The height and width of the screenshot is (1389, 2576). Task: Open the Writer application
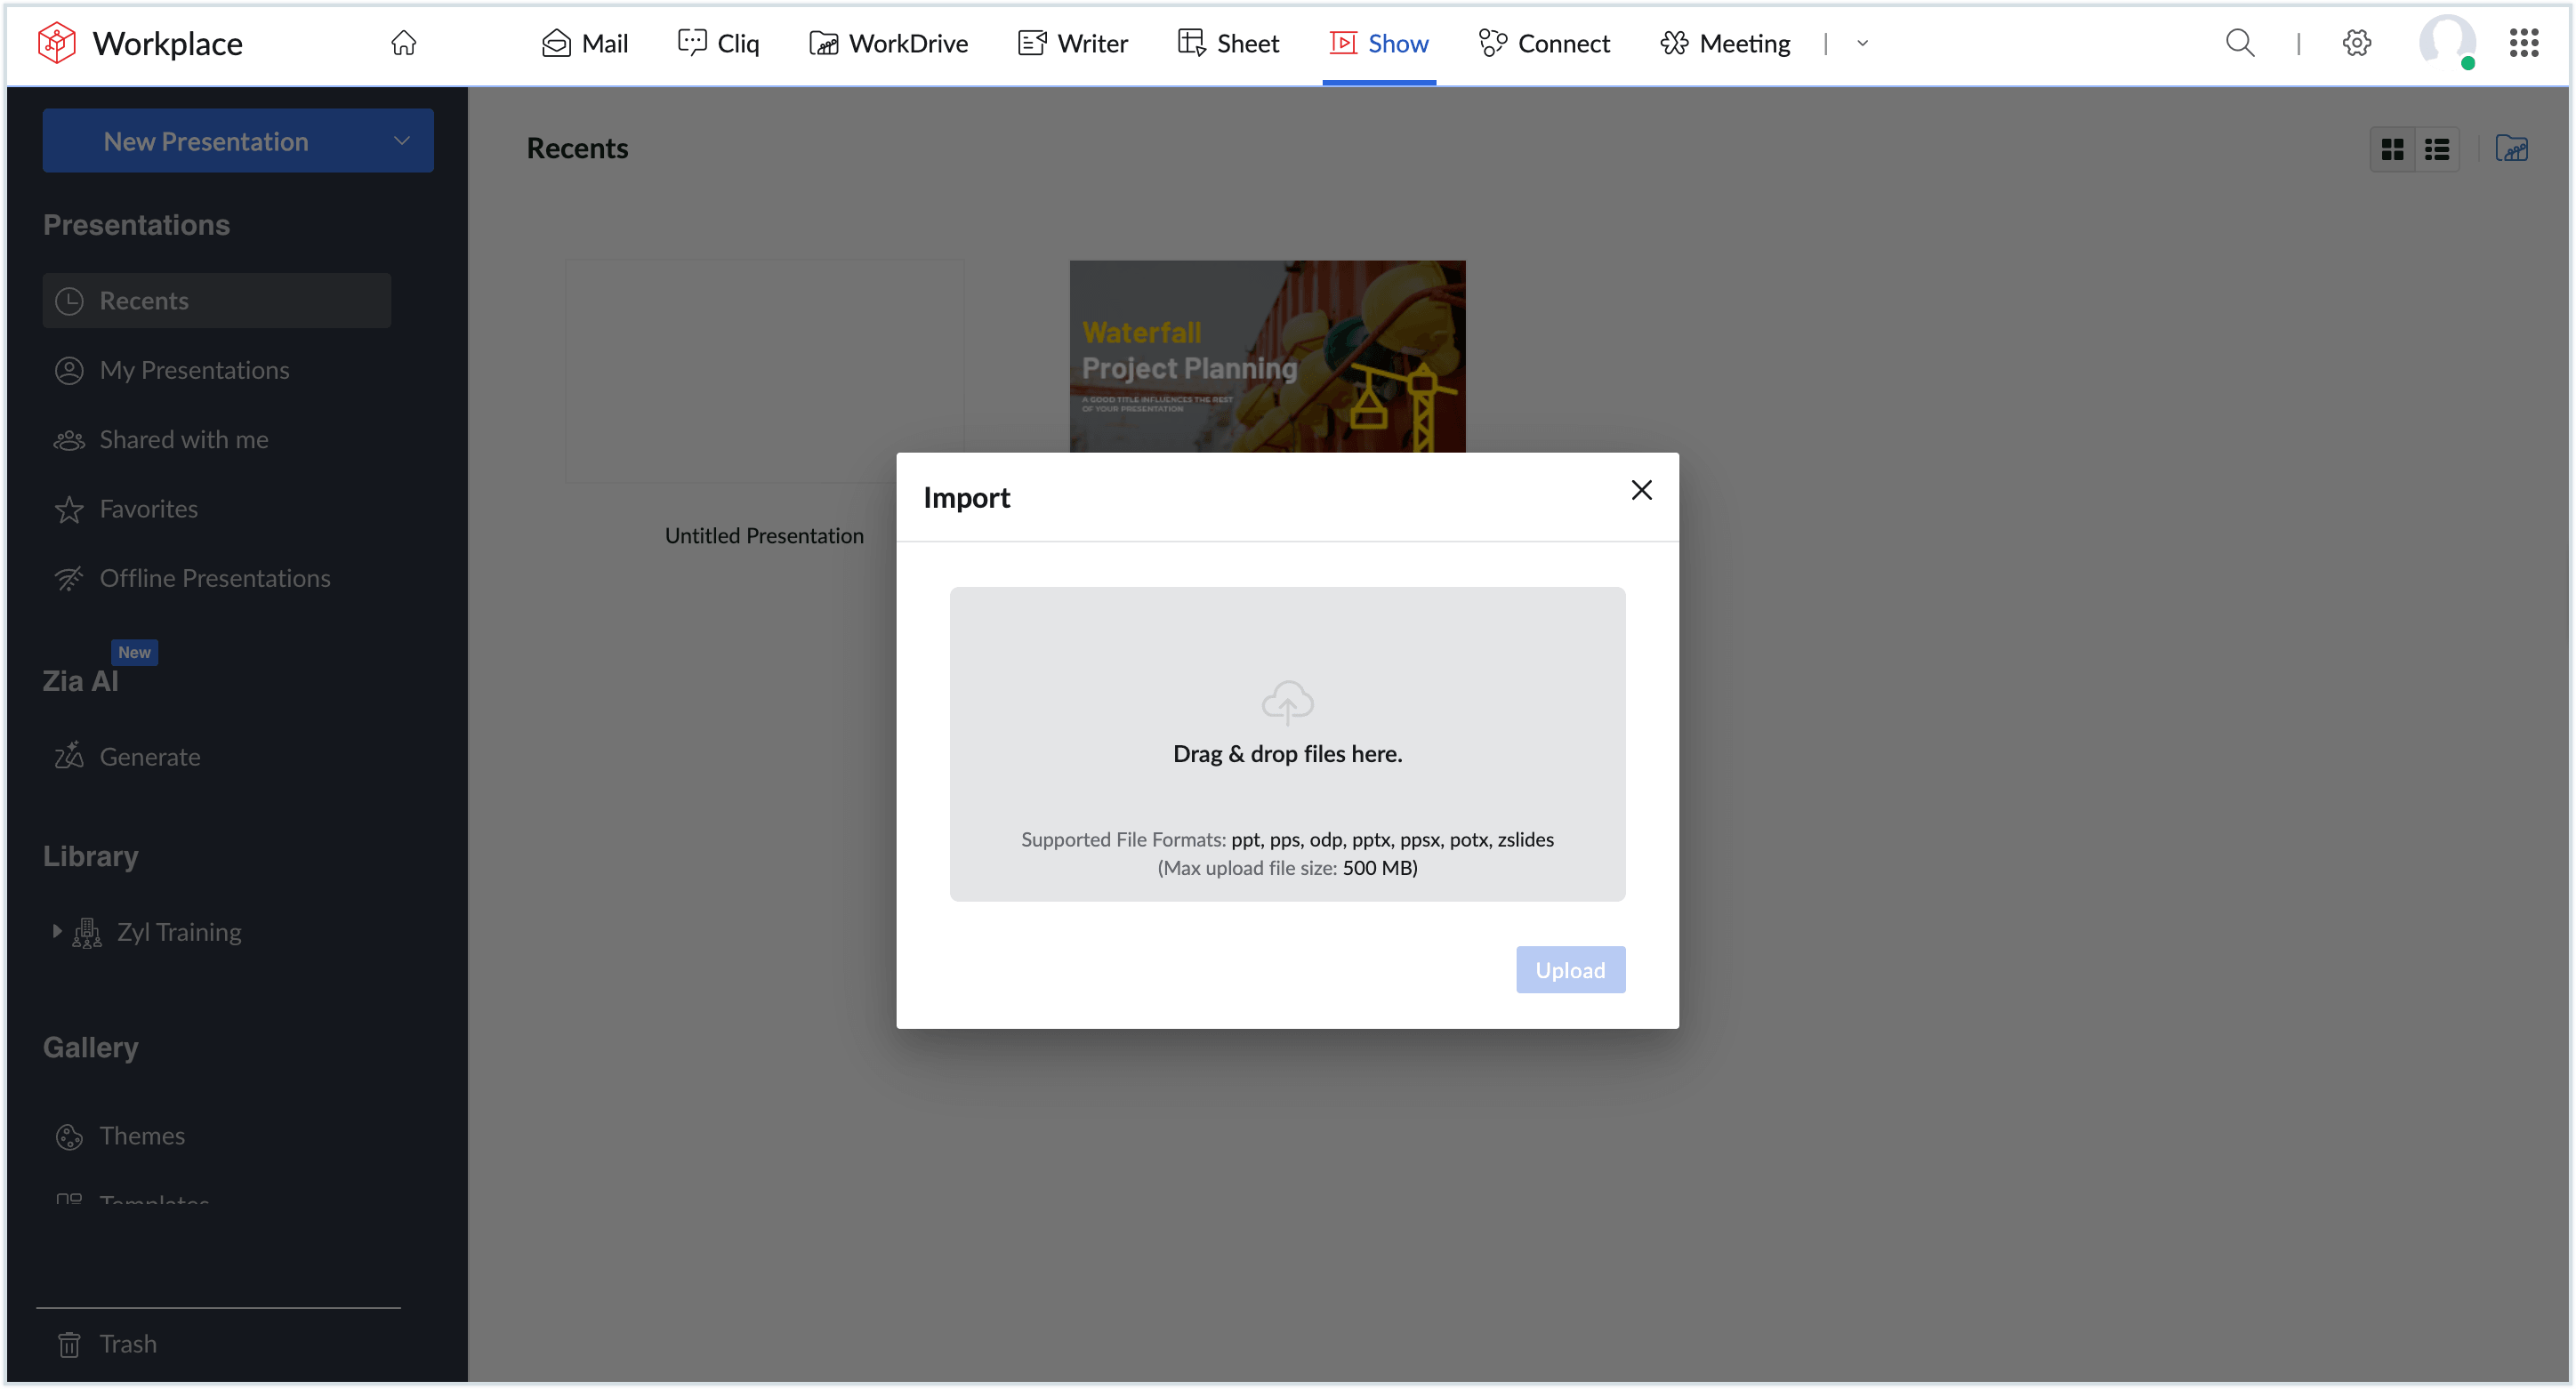pos(1072,43)
